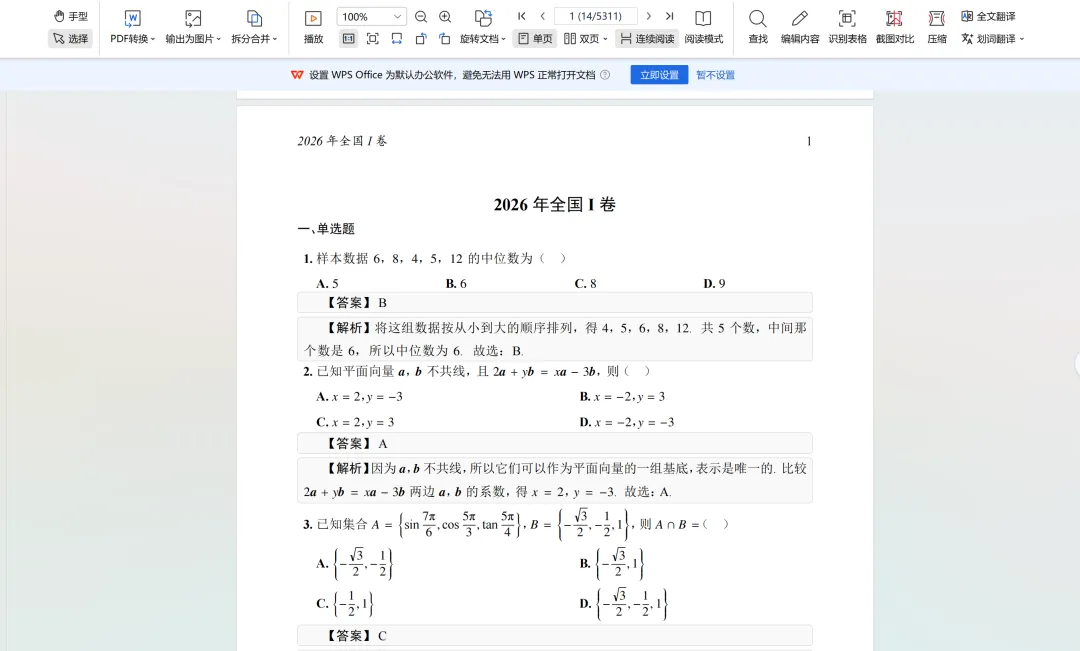This screenshot has width=1080, height=651.
Task: Click the 【答案】B answer box
Action: (554, 302)
